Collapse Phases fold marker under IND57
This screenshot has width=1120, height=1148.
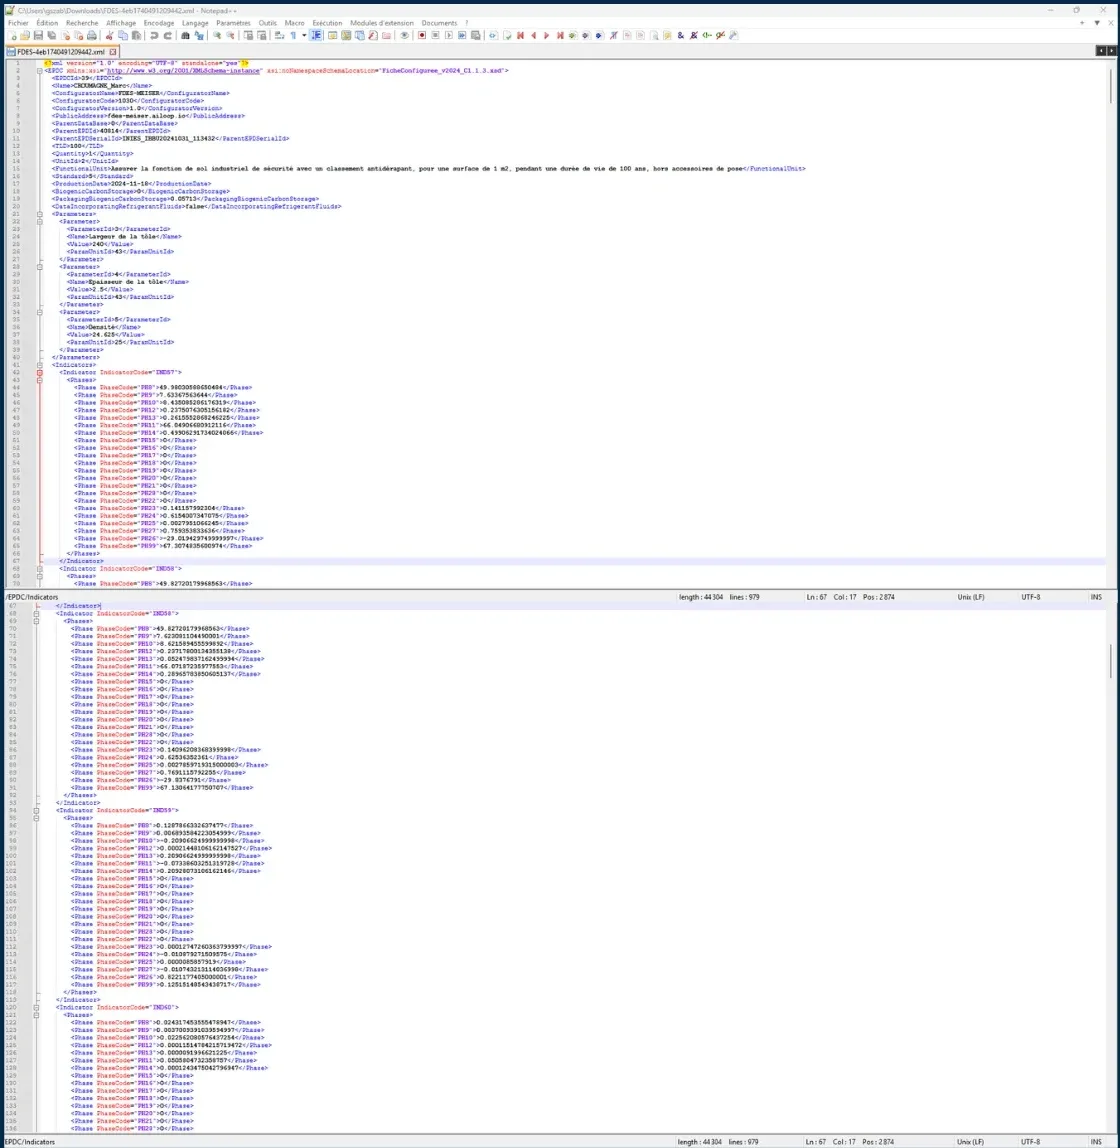click(x=40, y=380)
